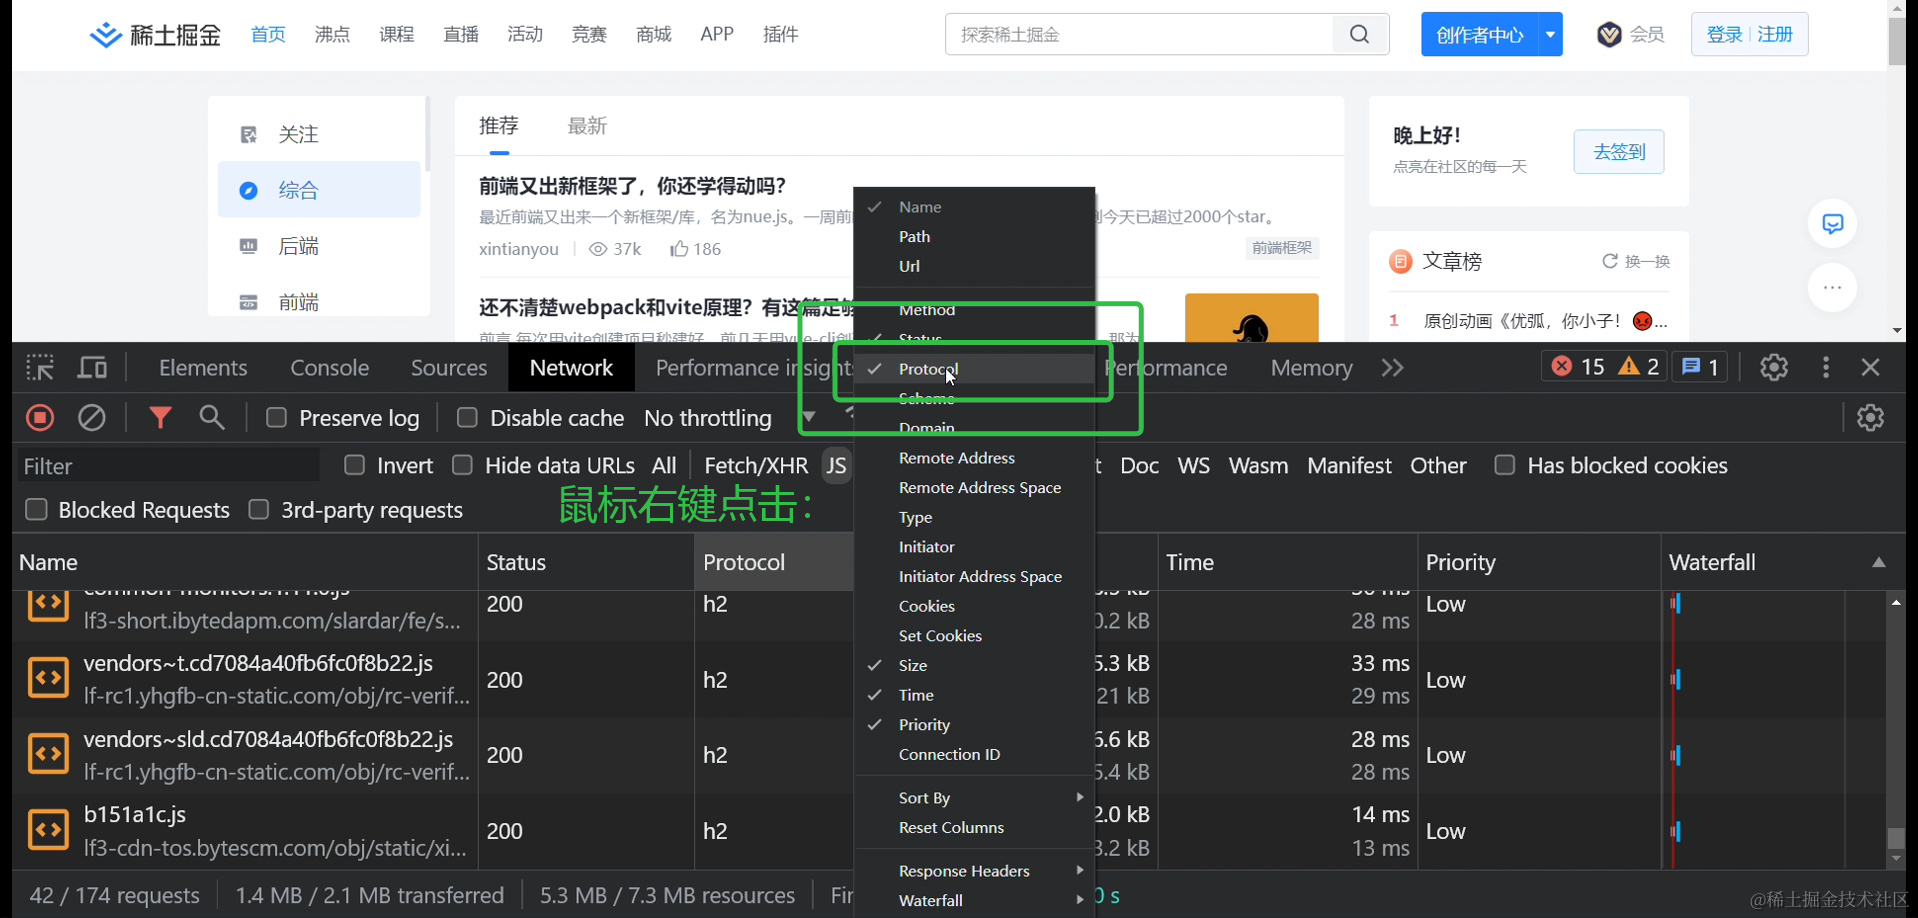This screenshot has height=918, width=1918.
Task: Toggle the network filter funnel icon
Action: click(x=160, y=418)
